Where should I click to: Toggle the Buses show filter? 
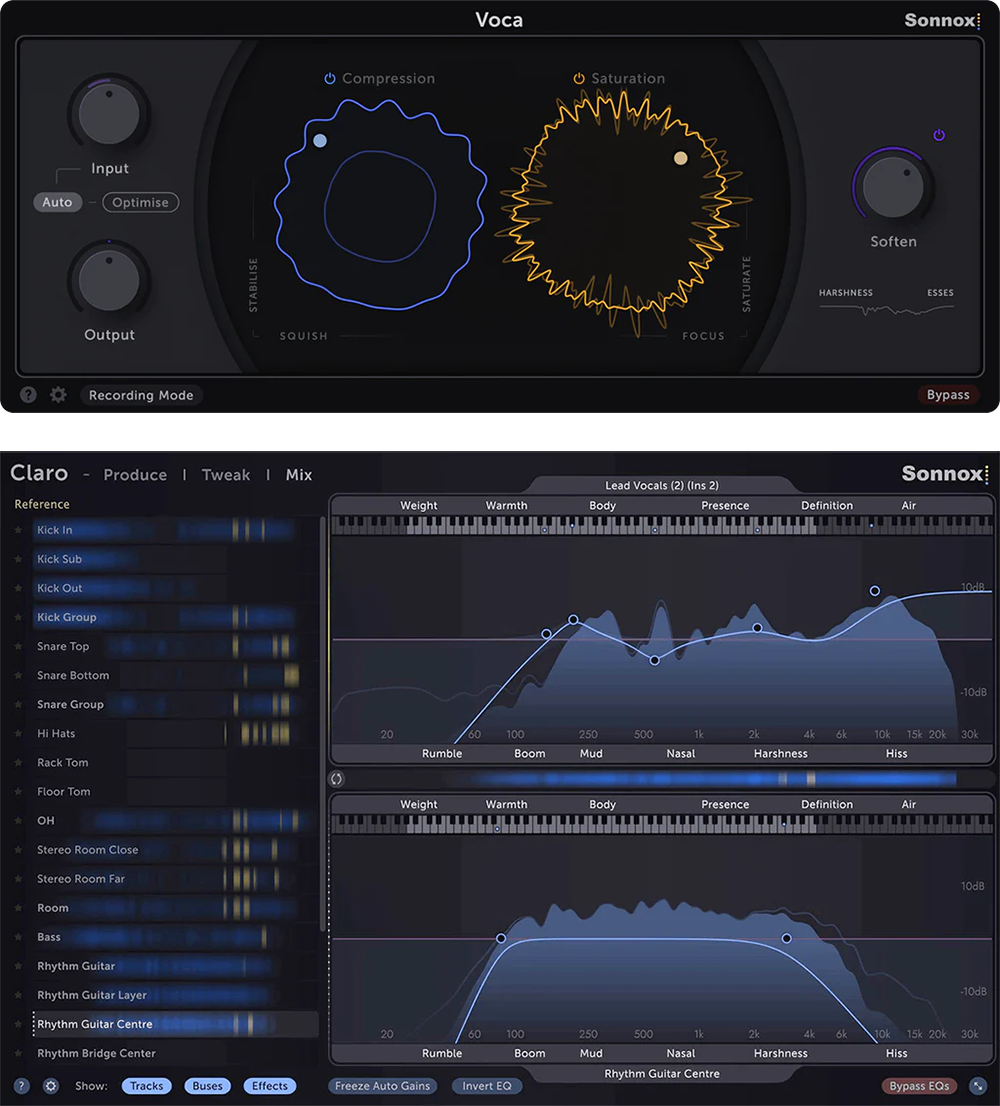click(207, 1086)
